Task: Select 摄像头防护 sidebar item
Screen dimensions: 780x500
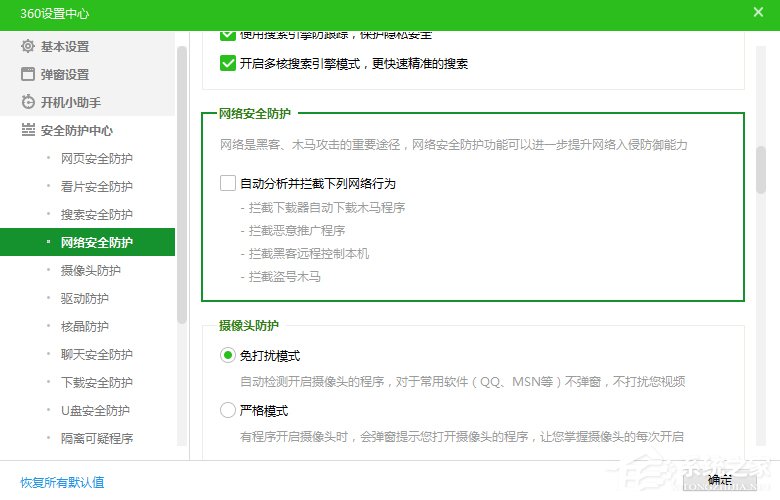Action: (x=90, y=271)
